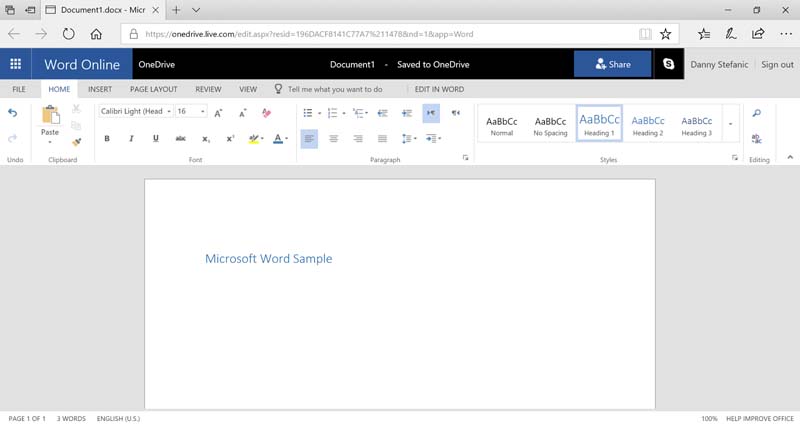Apply strikethrough using the abc icon
The image size is (800, 425).
click(180, 139)
